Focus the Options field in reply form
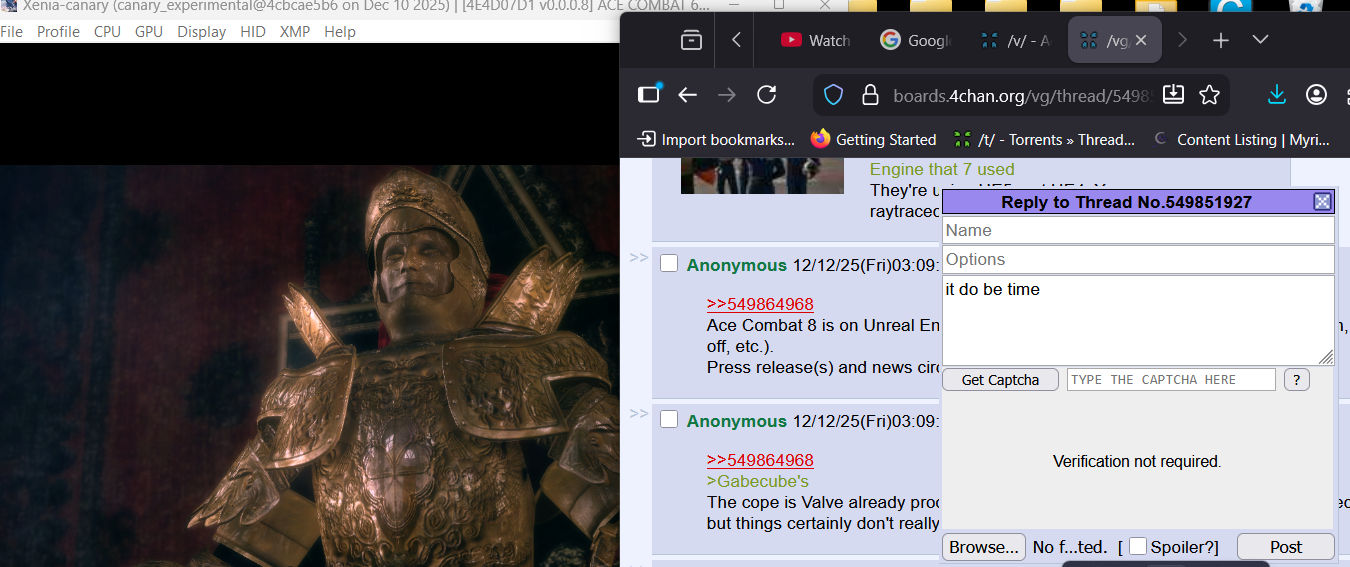This screenshot has height=567, width=1350. pyautogui.click(x=1138, y=259)
